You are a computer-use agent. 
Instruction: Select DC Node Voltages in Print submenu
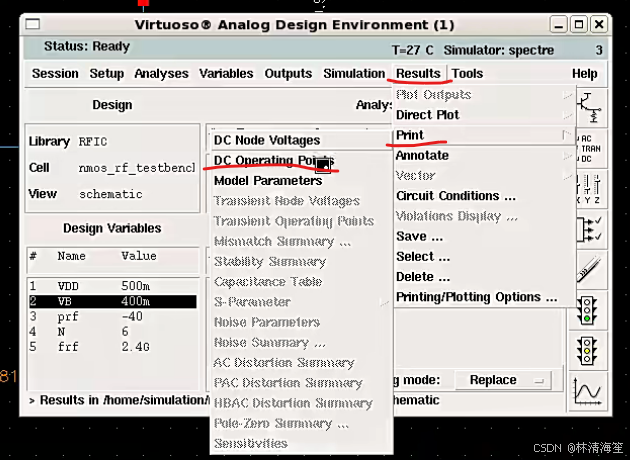tap(301, 140)
